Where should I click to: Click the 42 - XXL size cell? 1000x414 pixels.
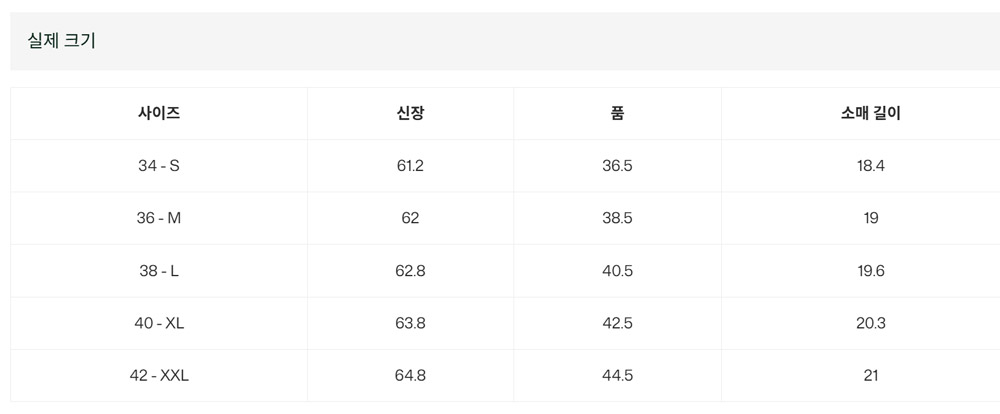(x=159, y=375)
